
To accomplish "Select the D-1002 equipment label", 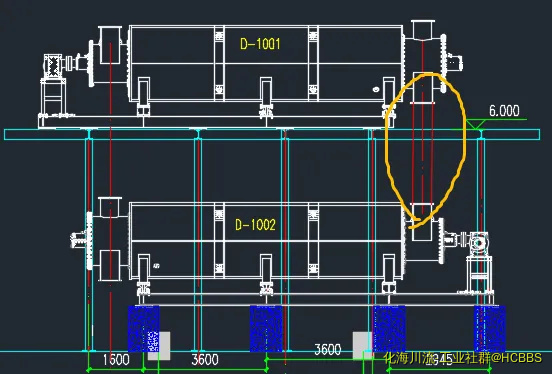I will click(x=255, y=225).
